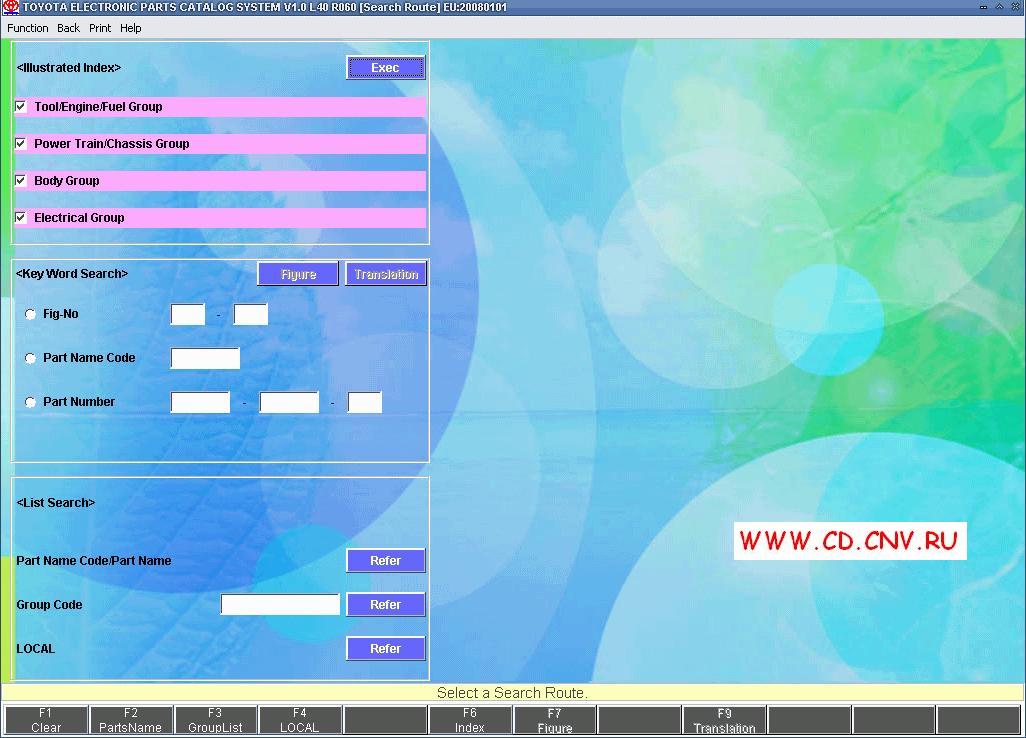This screenshot has height=738, width=1026.
Task: Maximize the parts catalog window
Action: [x=1000, y=7]
